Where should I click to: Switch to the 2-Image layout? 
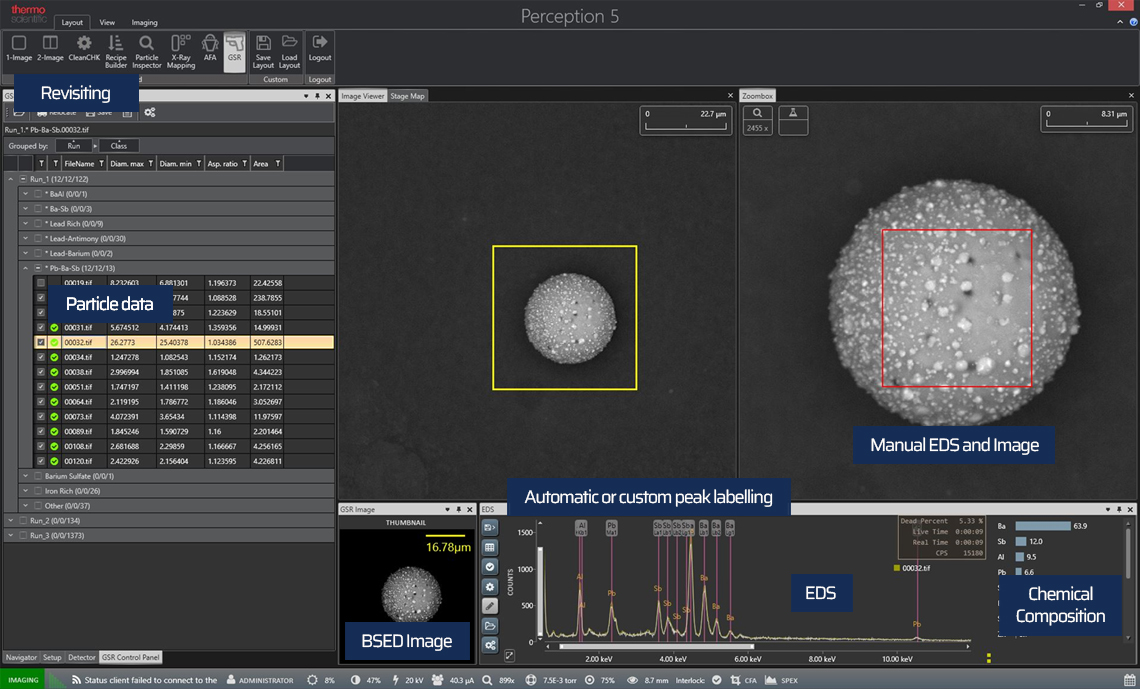tap(50, 49)
